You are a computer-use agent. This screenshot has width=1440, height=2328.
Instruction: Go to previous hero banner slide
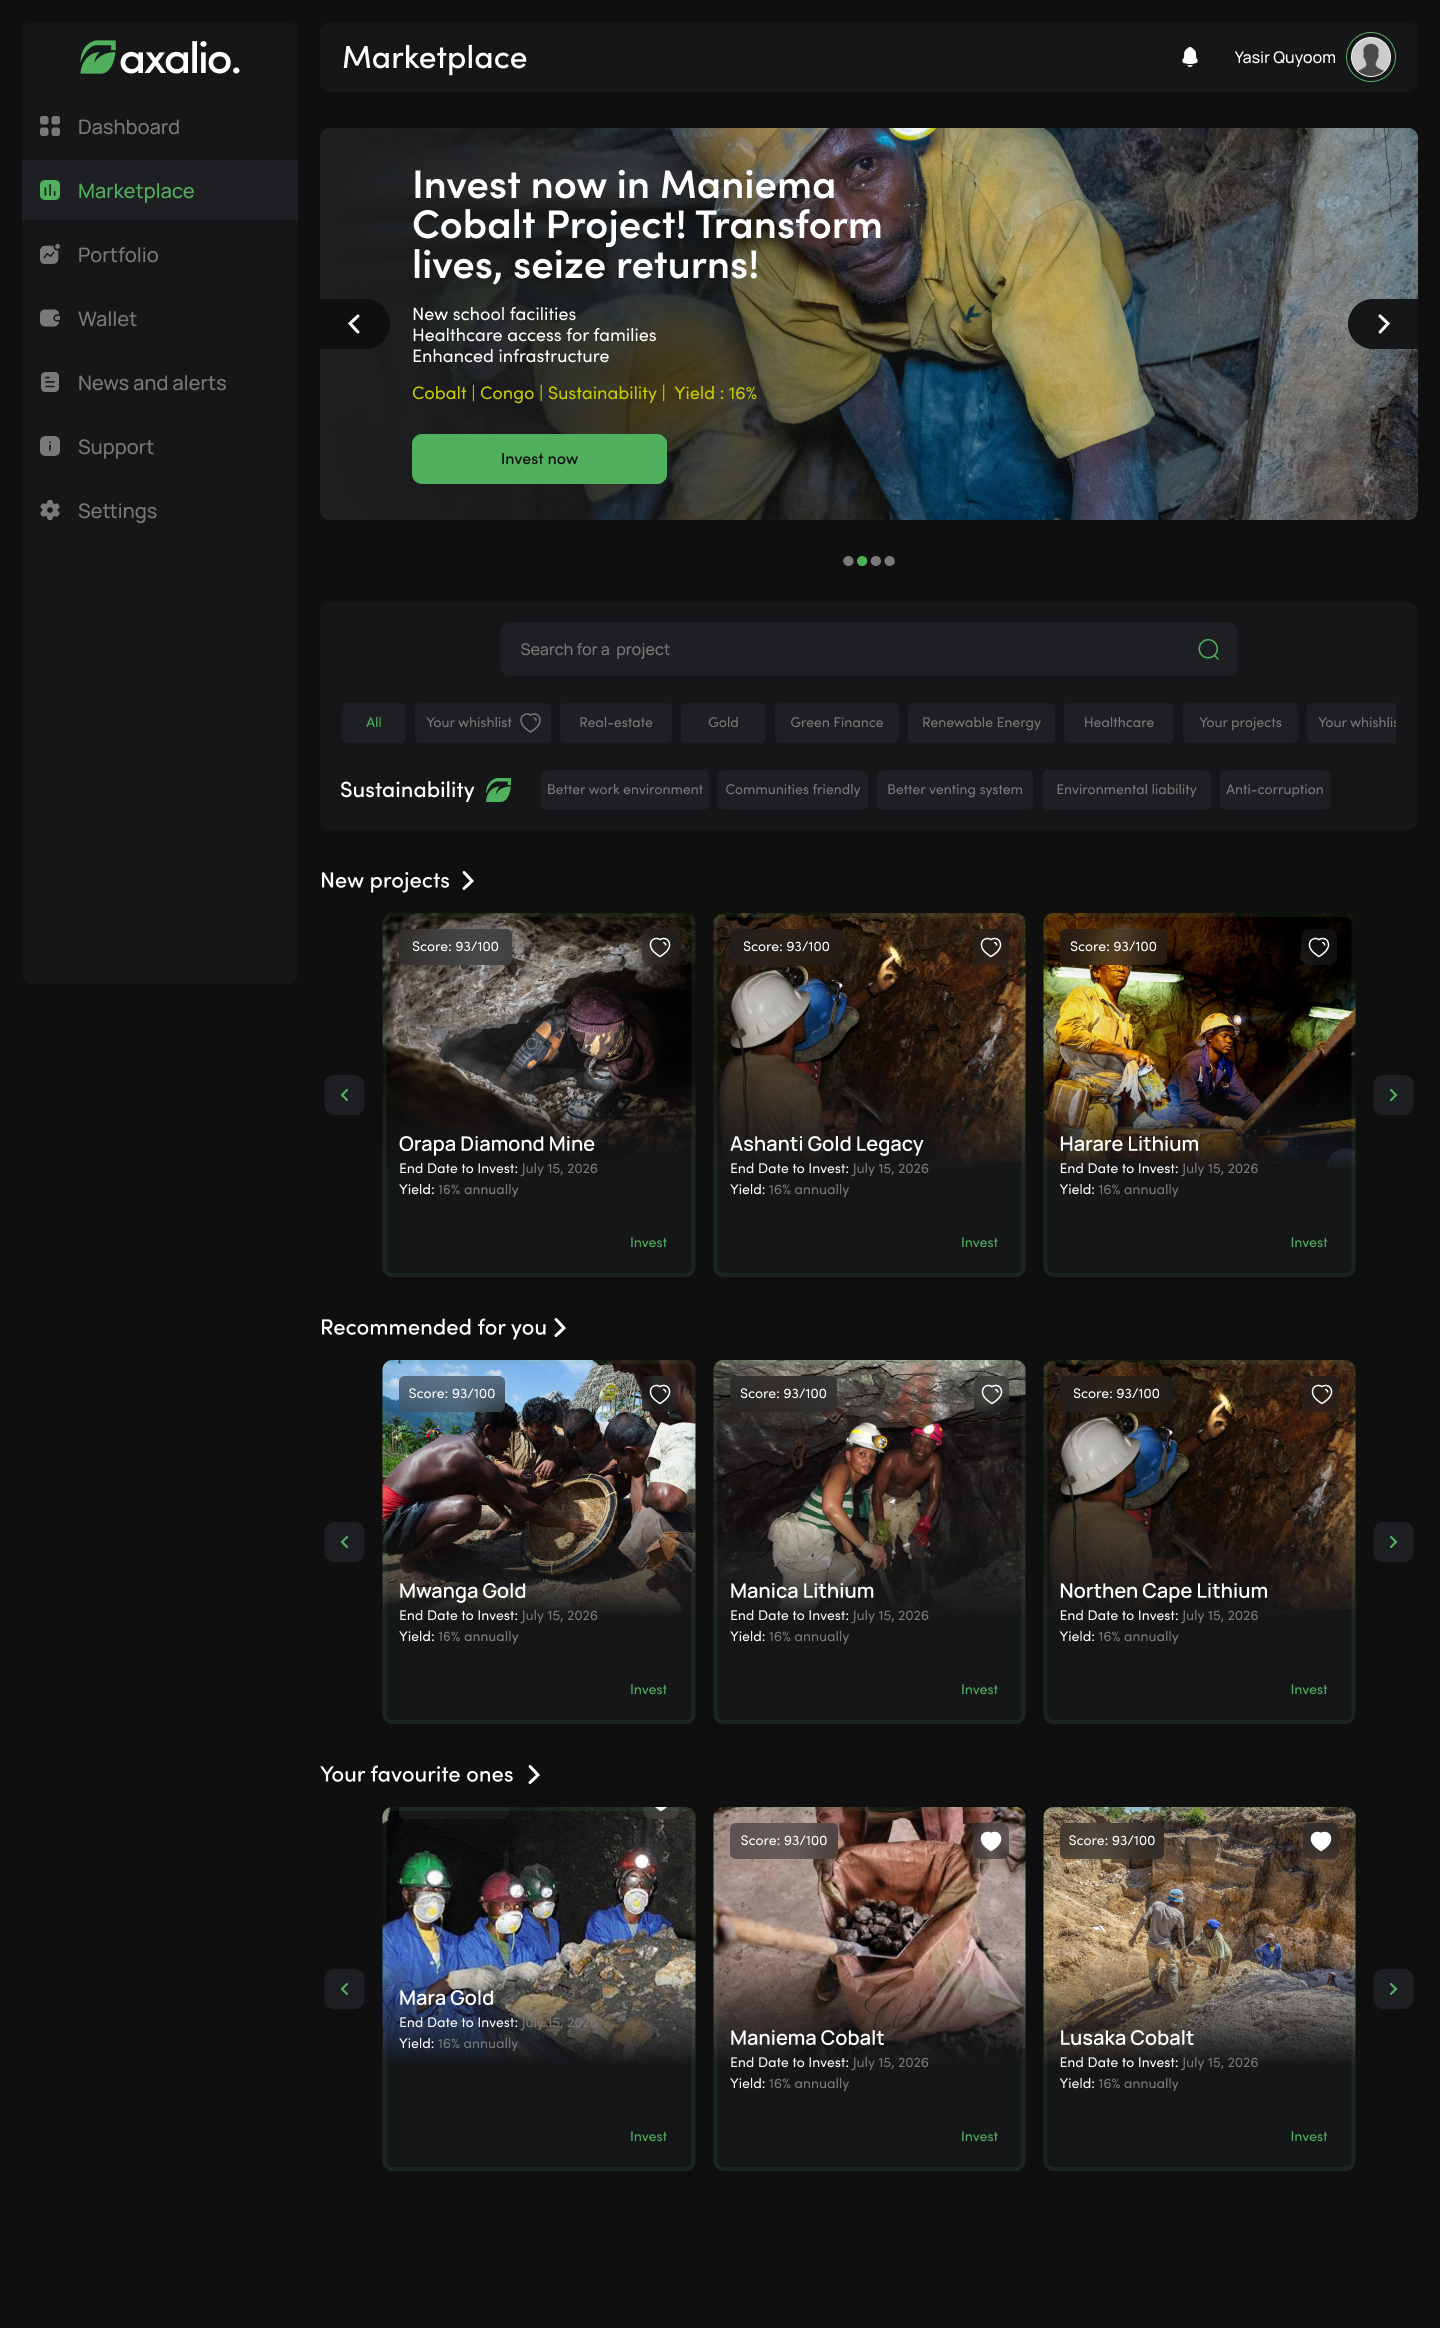click(x=354, y=324)
